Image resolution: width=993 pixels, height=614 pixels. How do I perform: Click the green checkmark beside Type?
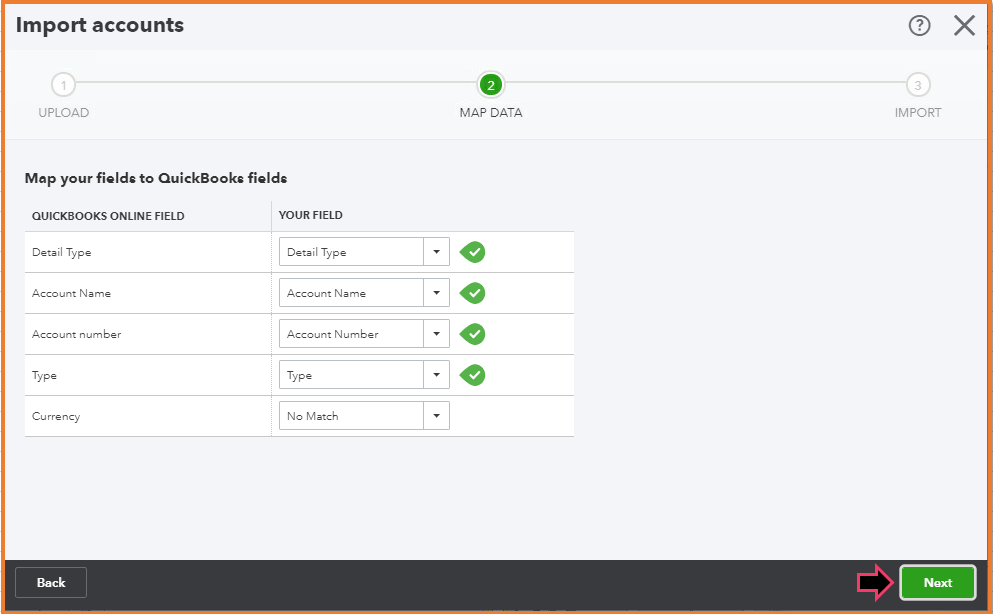tap(473, 375)
